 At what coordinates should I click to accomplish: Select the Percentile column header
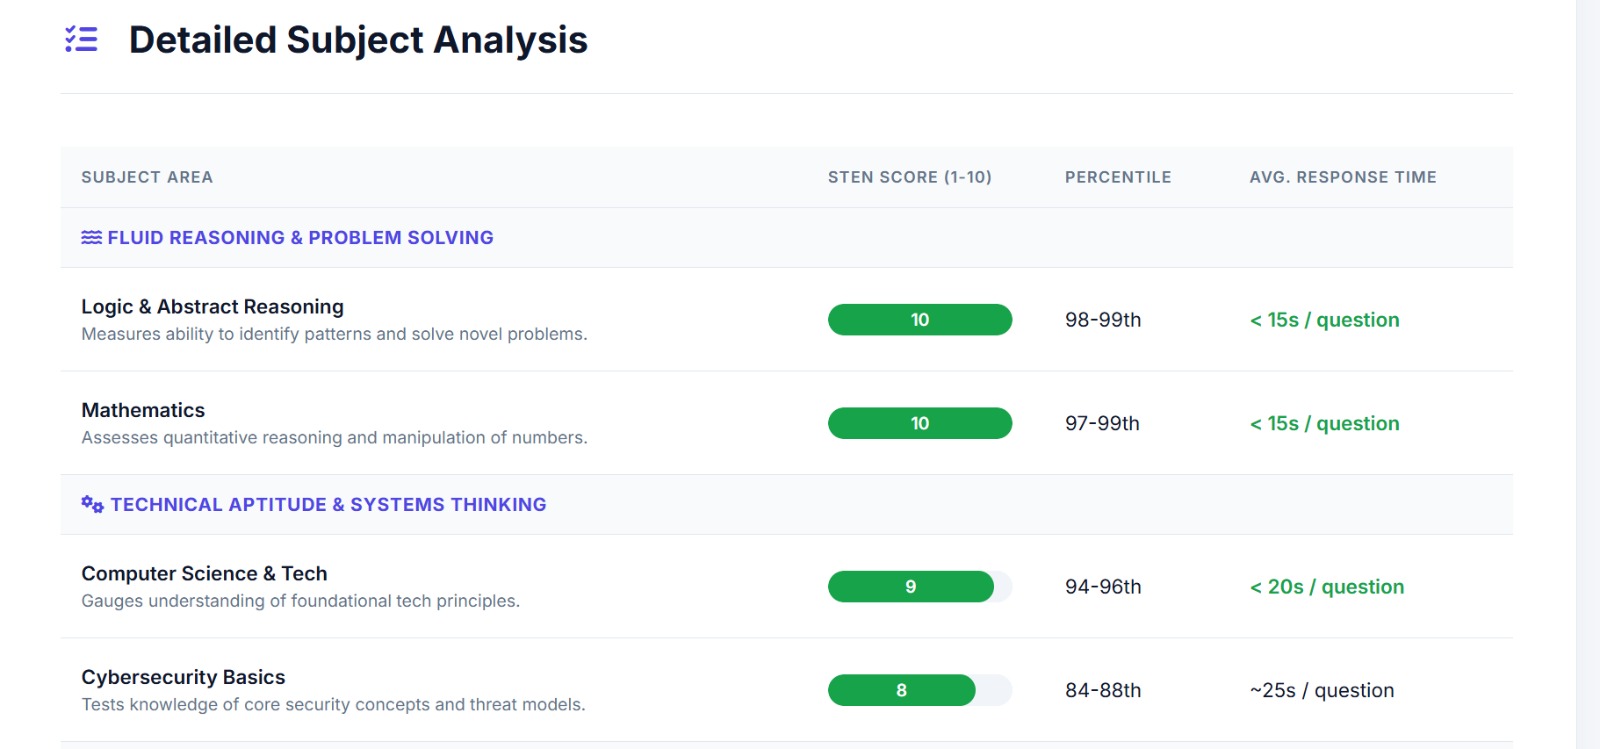pyautogui.click(x=1117, y=177)
